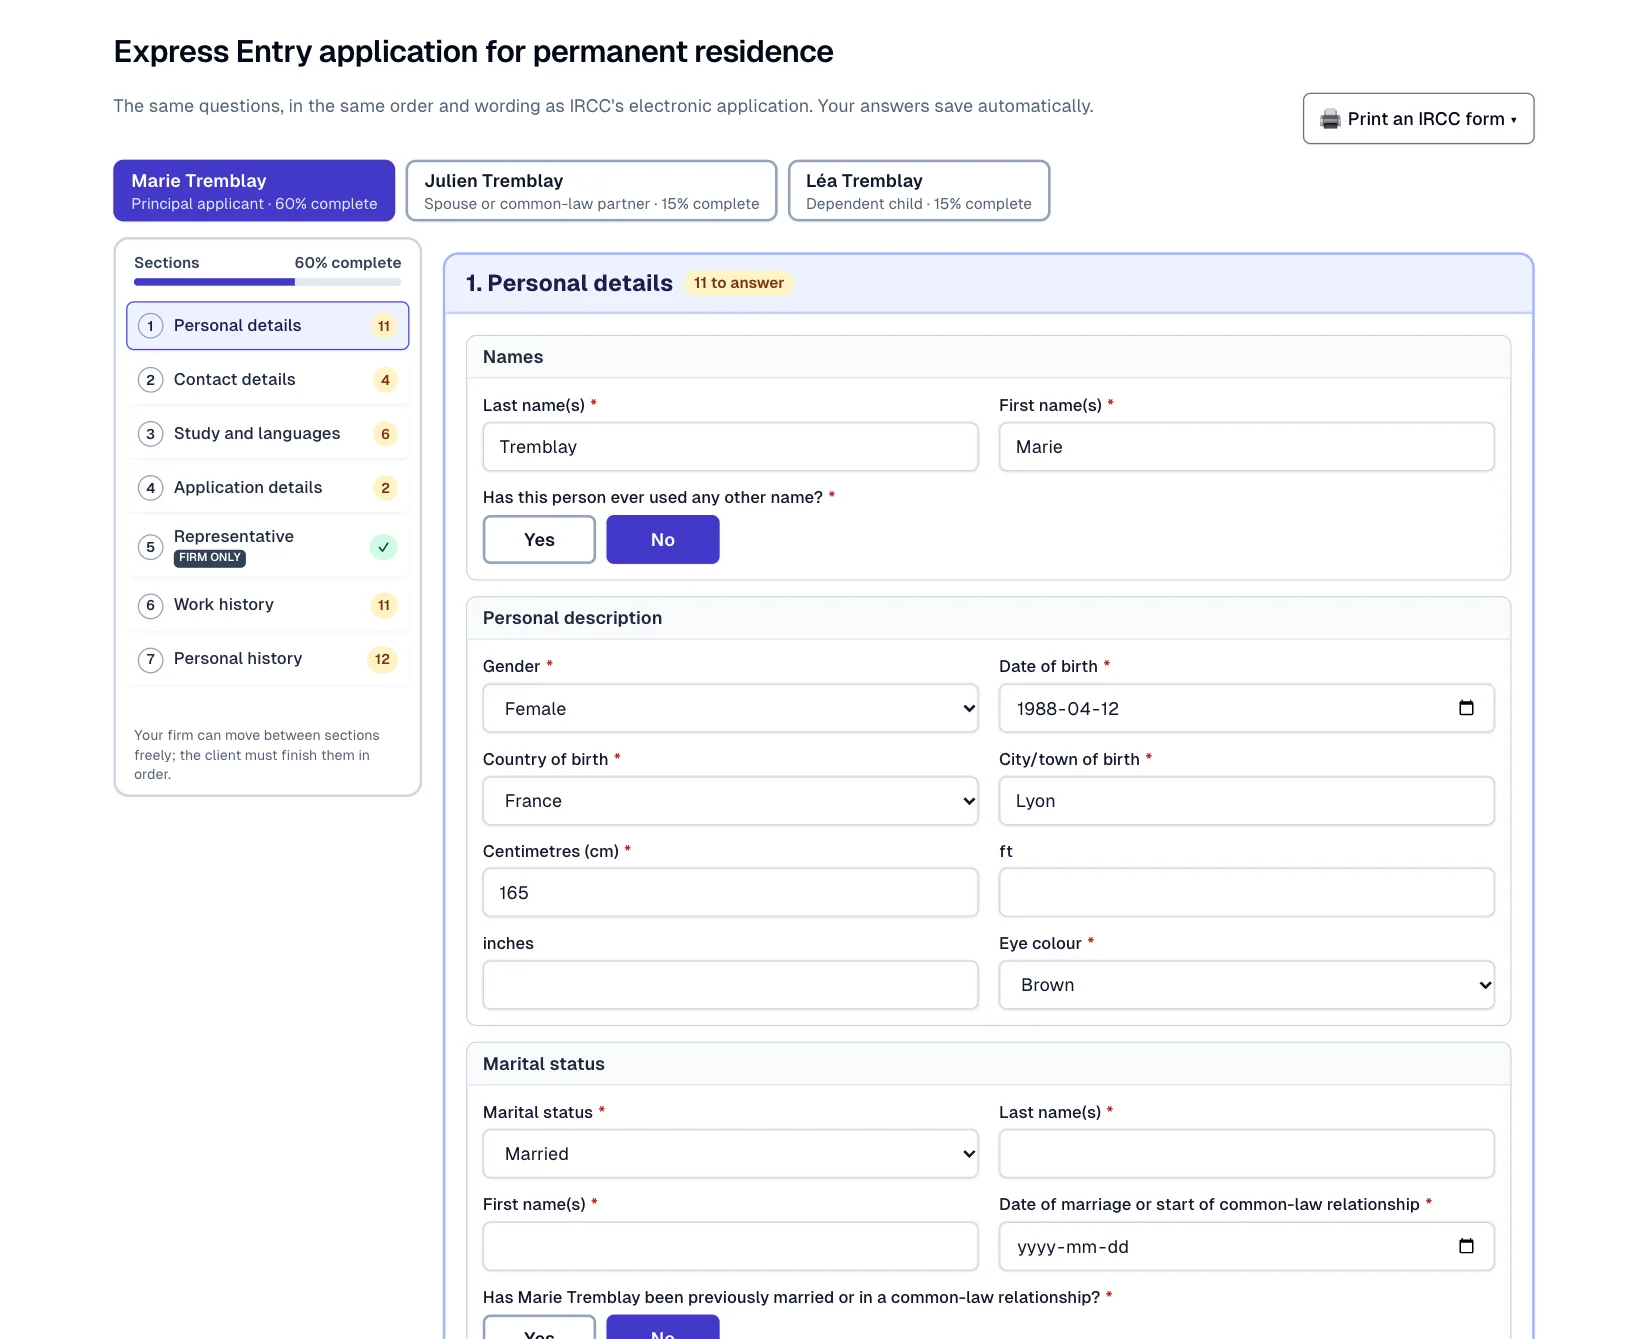Open the Personal history section
This screenshot has width=1648, height=1339.
[268, 659]
